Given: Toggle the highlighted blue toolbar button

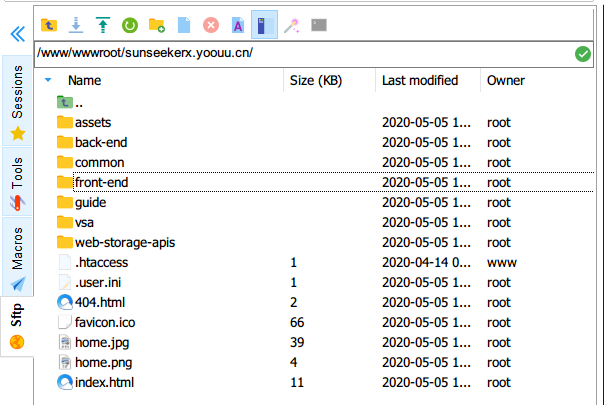Looking at the screenshot, I should point(264,23).
